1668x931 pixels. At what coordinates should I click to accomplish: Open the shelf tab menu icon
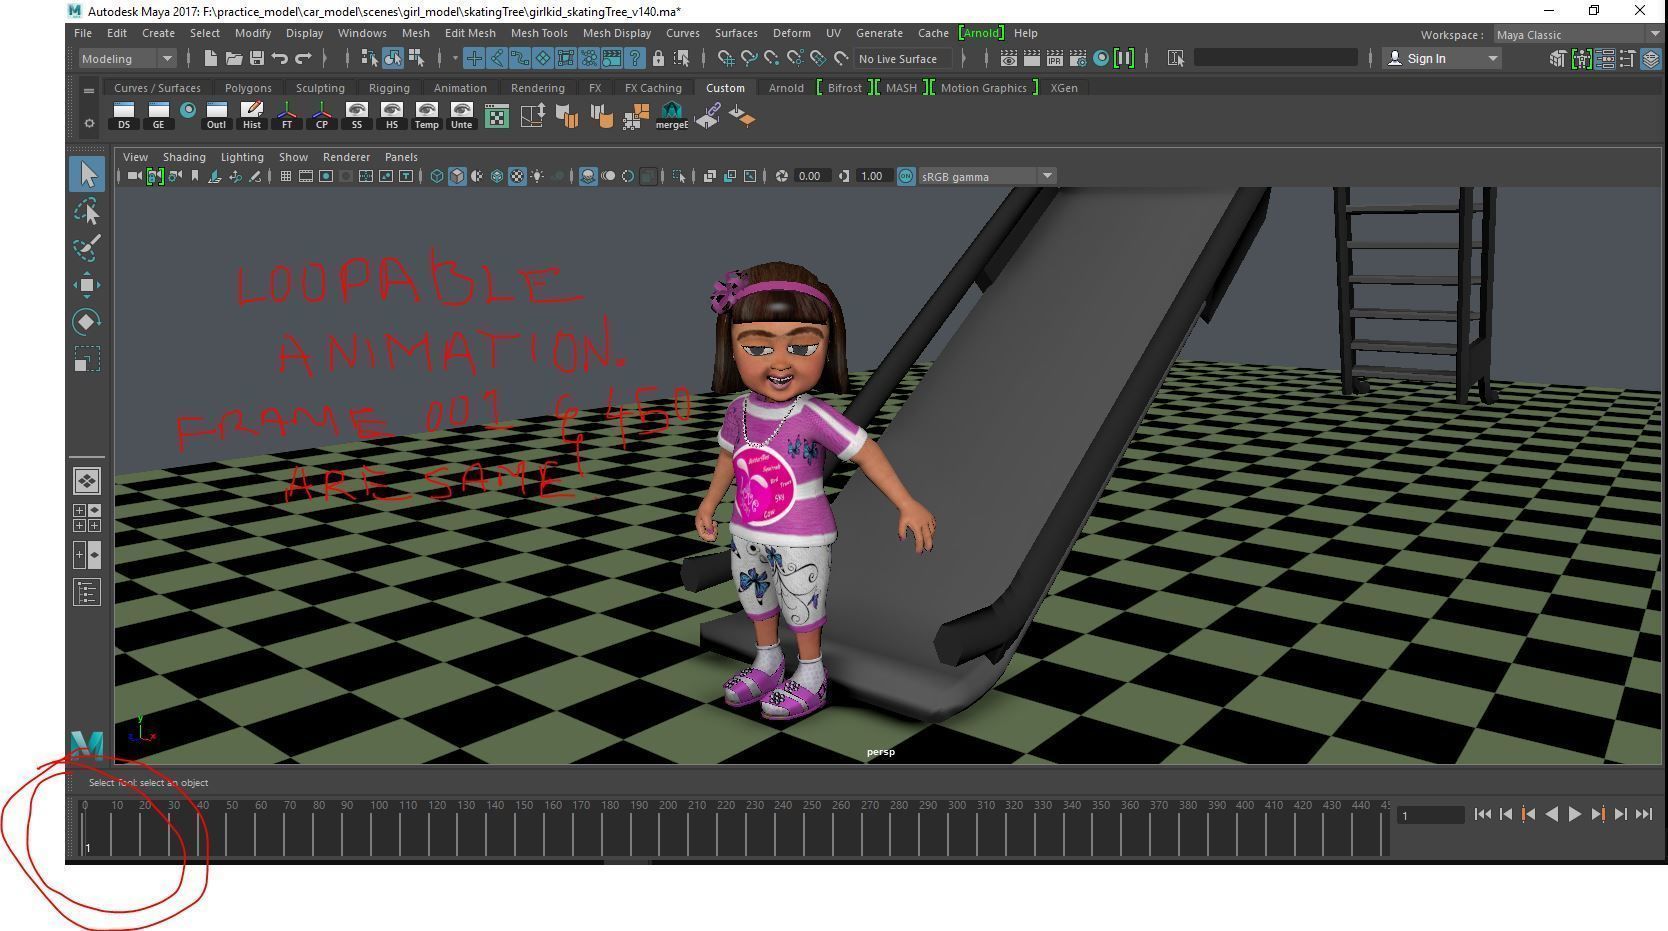(89, 91)
